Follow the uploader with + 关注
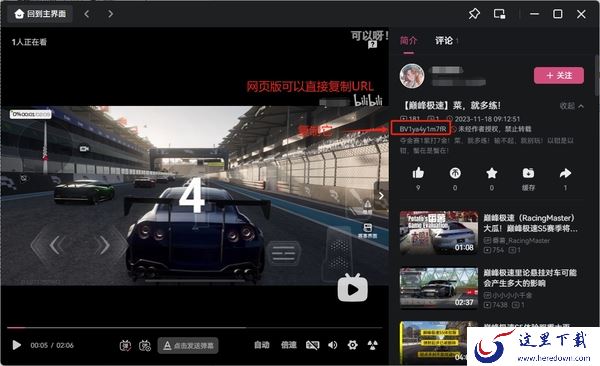Image resolution: width=600 pixels, height=366 pixels. (559, 75)
